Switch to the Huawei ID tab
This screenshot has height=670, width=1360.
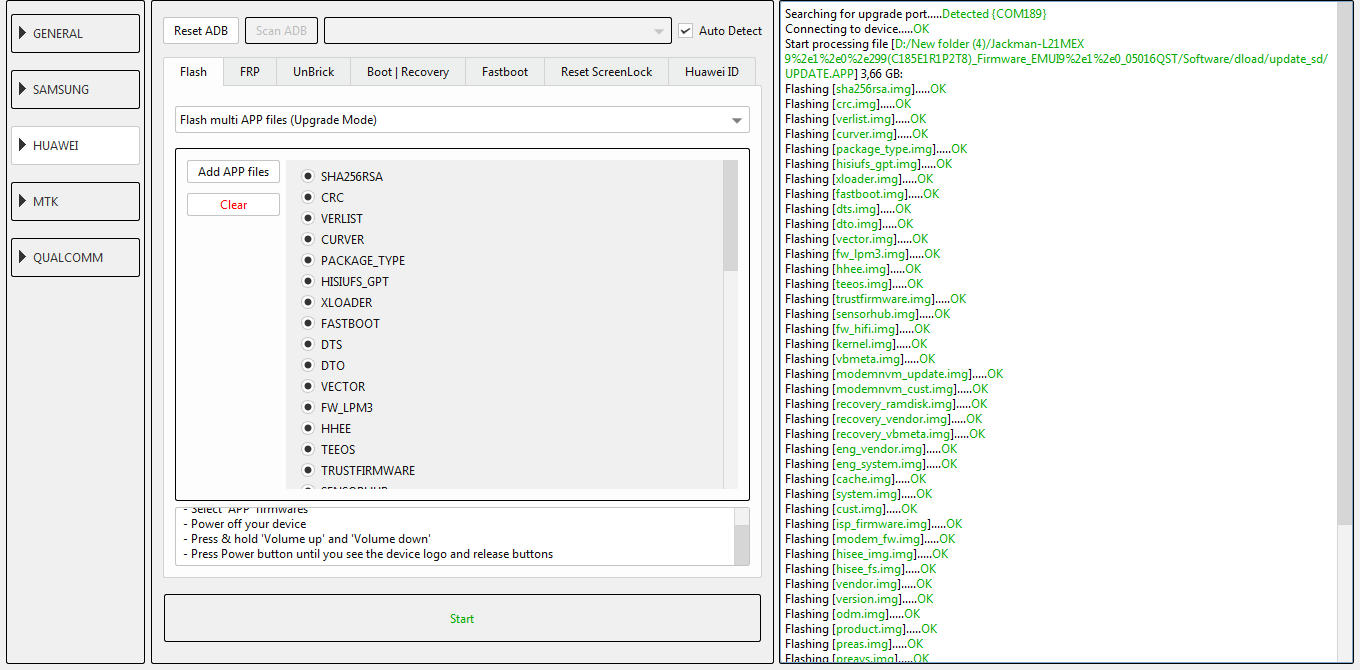pos(711,72)
